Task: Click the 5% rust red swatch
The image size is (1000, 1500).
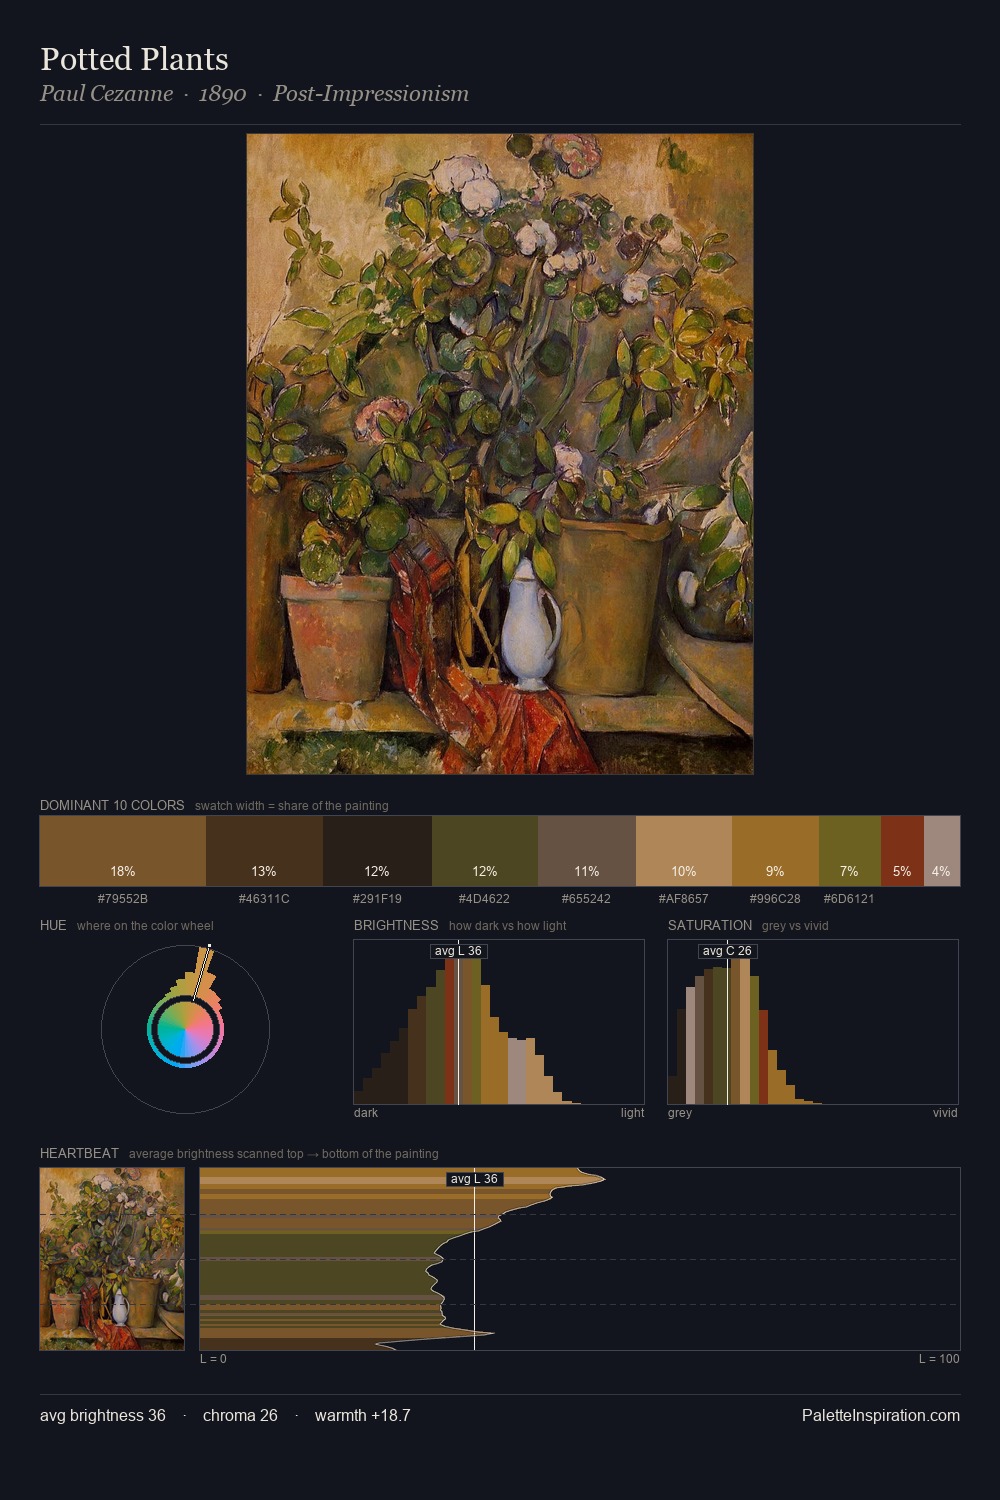Action: (902, 851)
